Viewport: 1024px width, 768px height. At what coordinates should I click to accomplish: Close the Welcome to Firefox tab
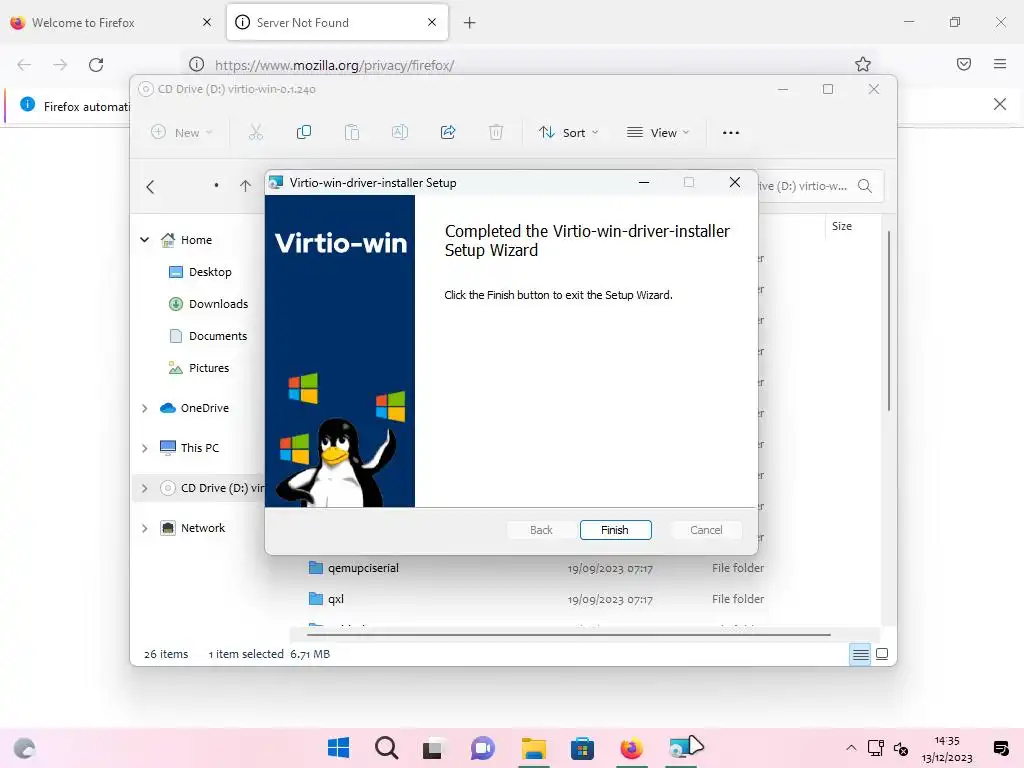[x=206, y=22]
